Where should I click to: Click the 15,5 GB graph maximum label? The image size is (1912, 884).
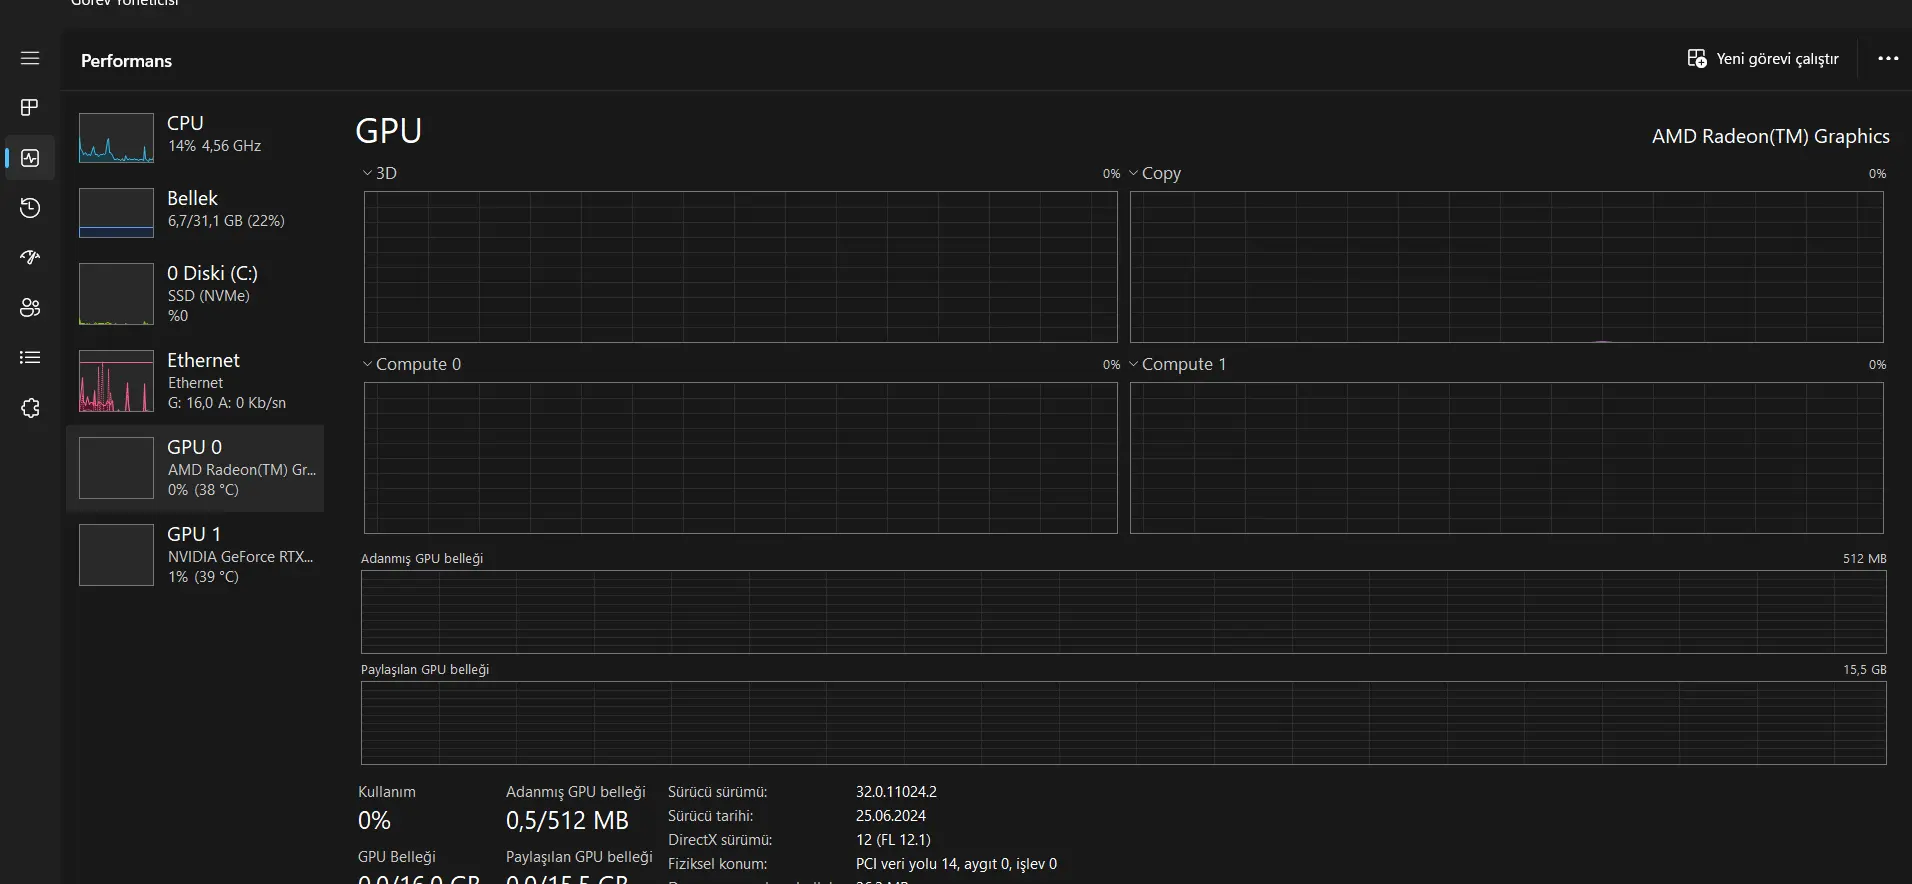[1864, 670]
